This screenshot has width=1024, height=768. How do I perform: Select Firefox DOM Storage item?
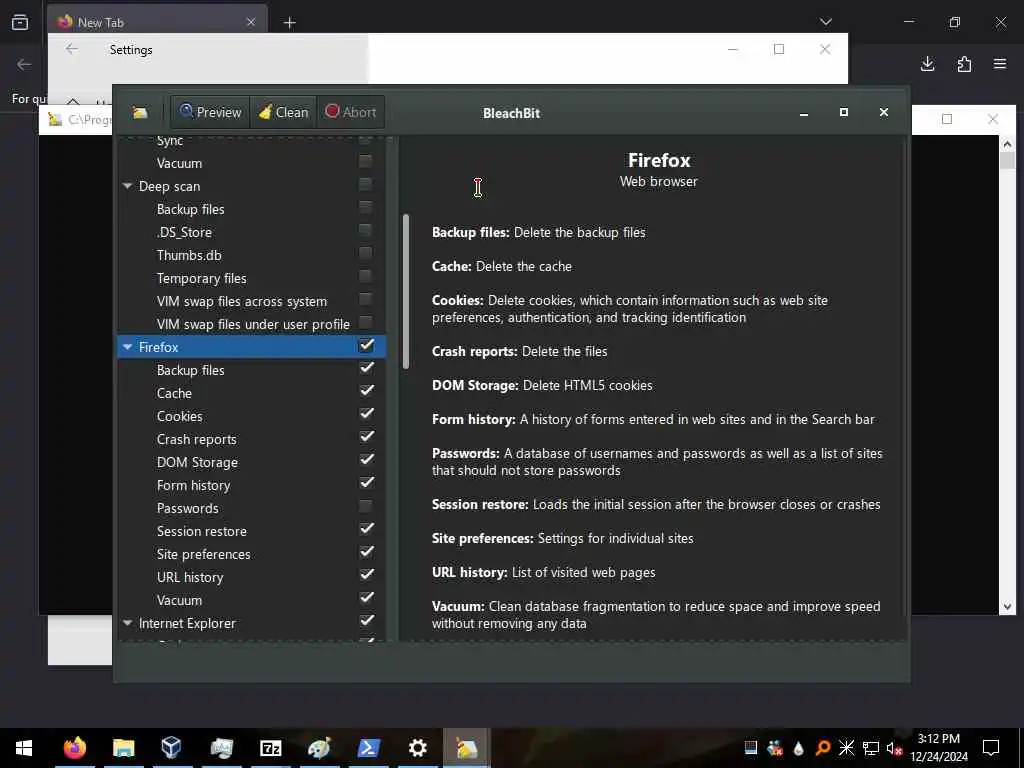[197, 462]
